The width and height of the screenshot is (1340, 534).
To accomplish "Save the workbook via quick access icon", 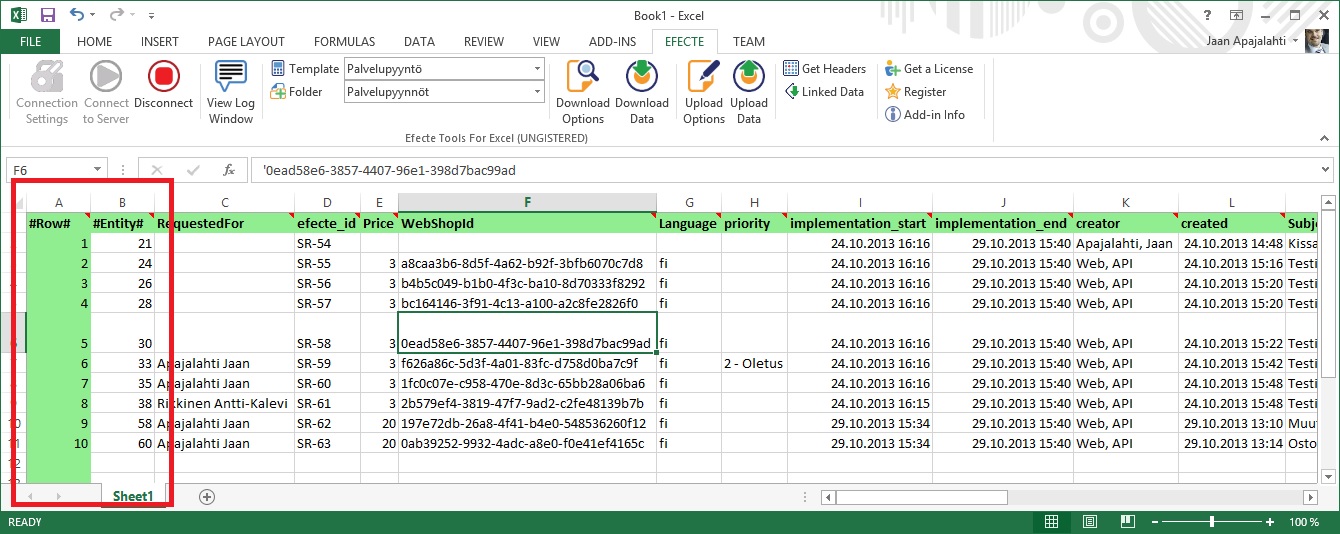I will [x=48, y=15].
